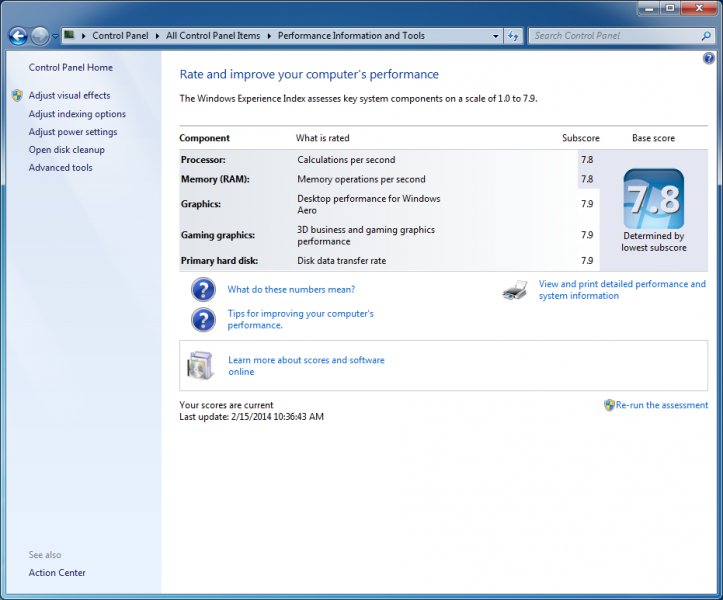Click the Subscore column header
The height and width of the screenshot is (600, 723).
point(581,138)
